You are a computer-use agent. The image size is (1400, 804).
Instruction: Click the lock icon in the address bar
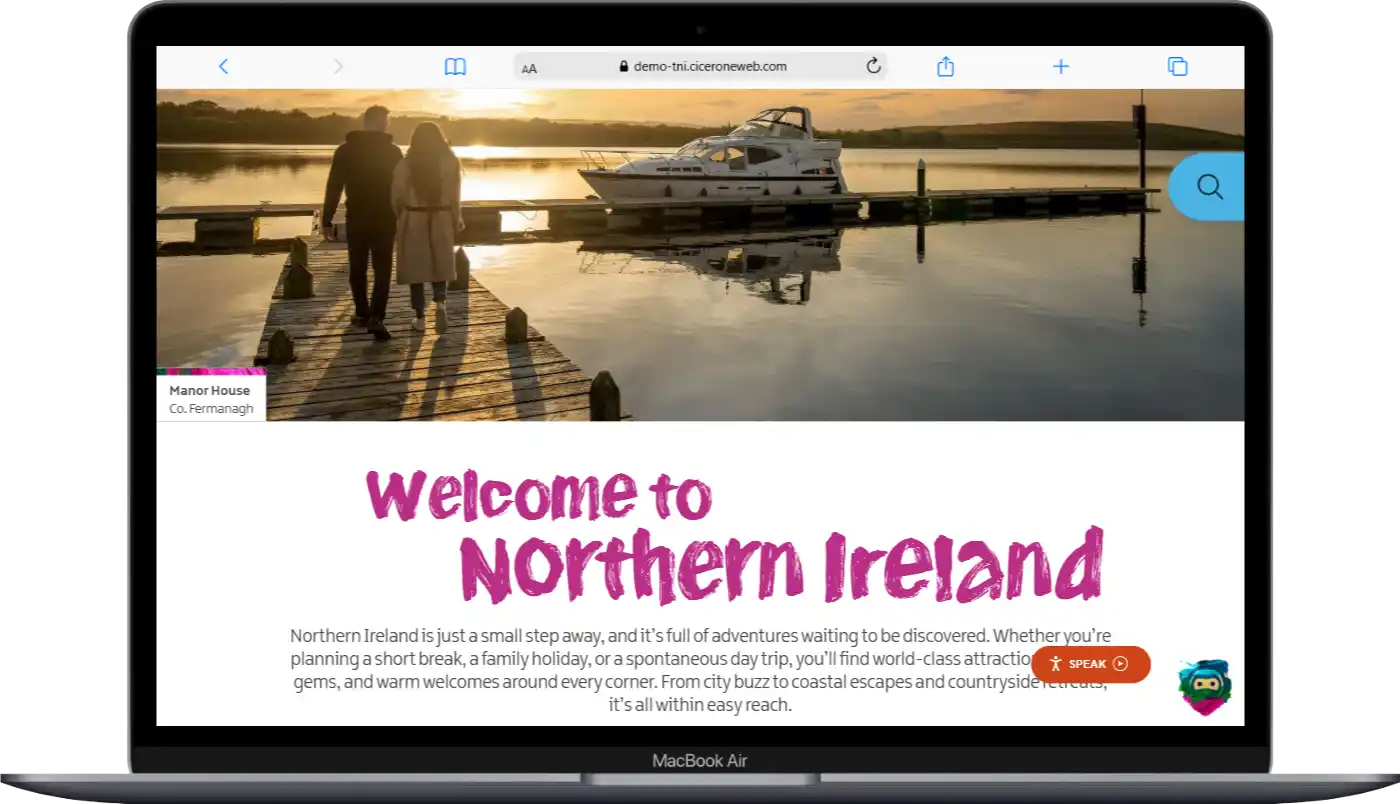(622, 66)
